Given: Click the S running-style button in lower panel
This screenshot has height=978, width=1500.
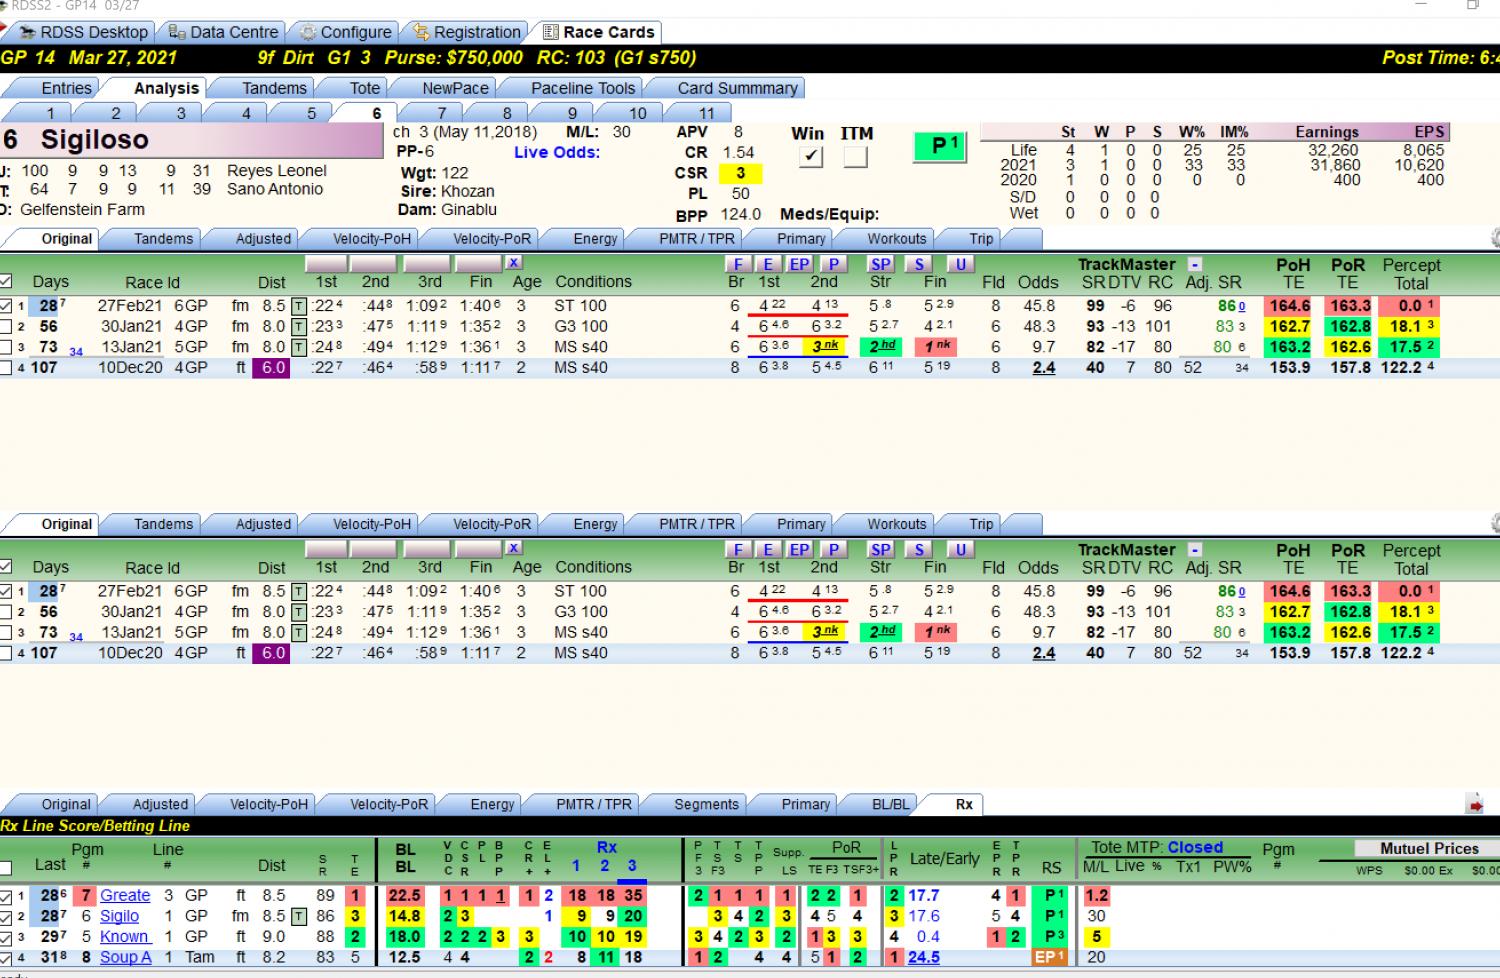Looking at the screenshot, I should coord(919,549).
